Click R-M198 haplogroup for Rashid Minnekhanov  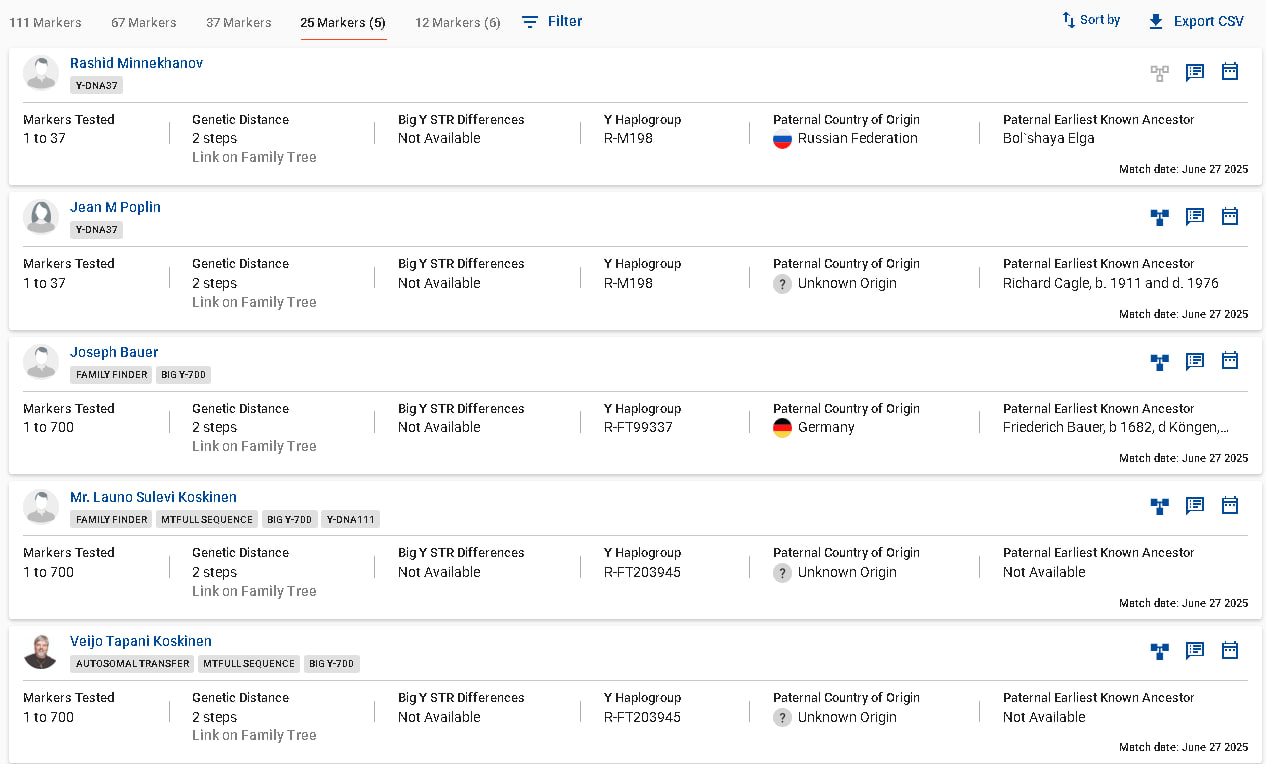(628, 138)
